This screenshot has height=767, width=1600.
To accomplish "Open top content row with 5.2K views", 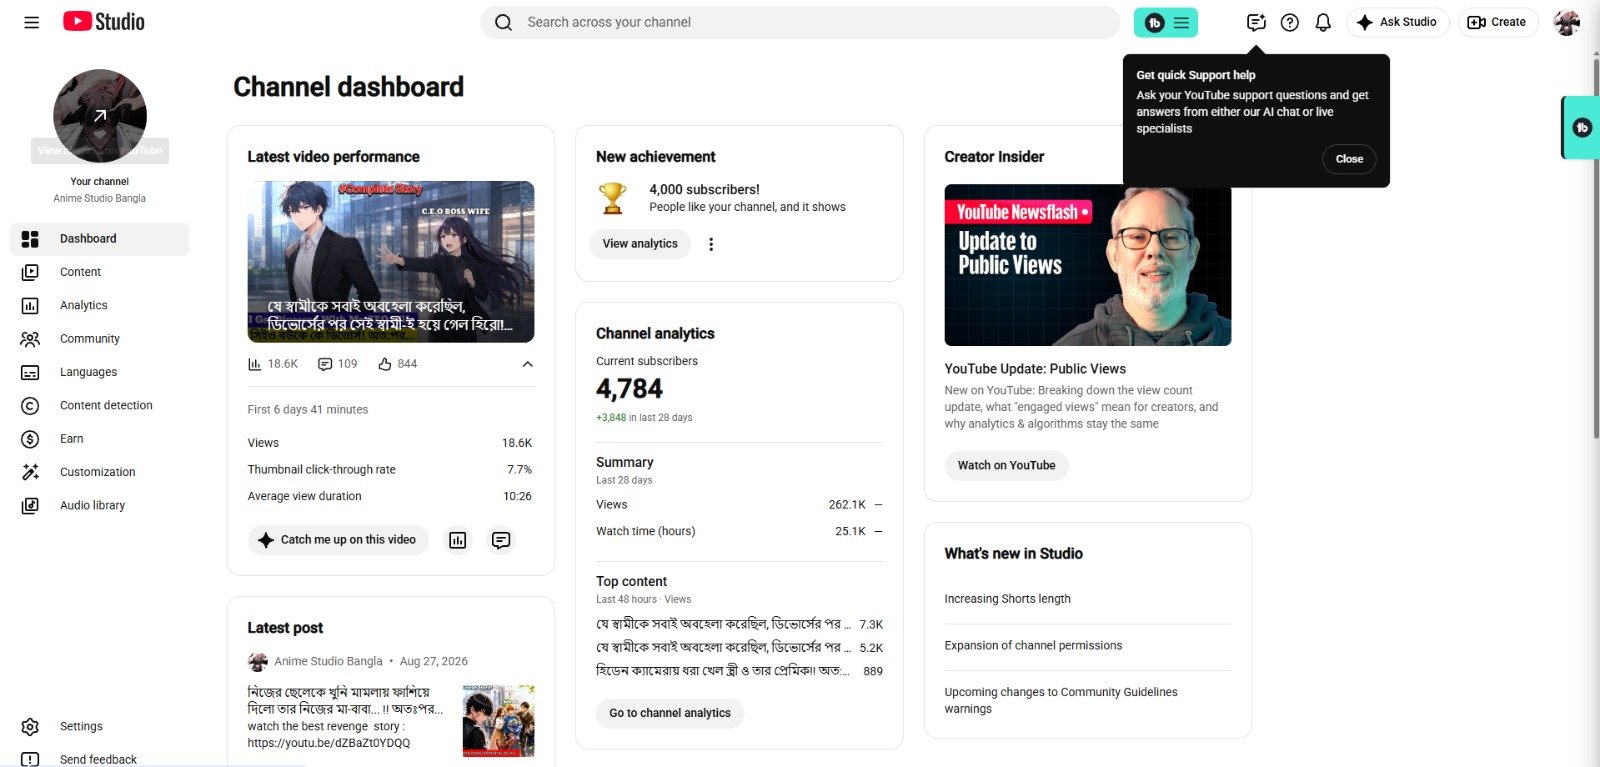I will tap(739, 648).
